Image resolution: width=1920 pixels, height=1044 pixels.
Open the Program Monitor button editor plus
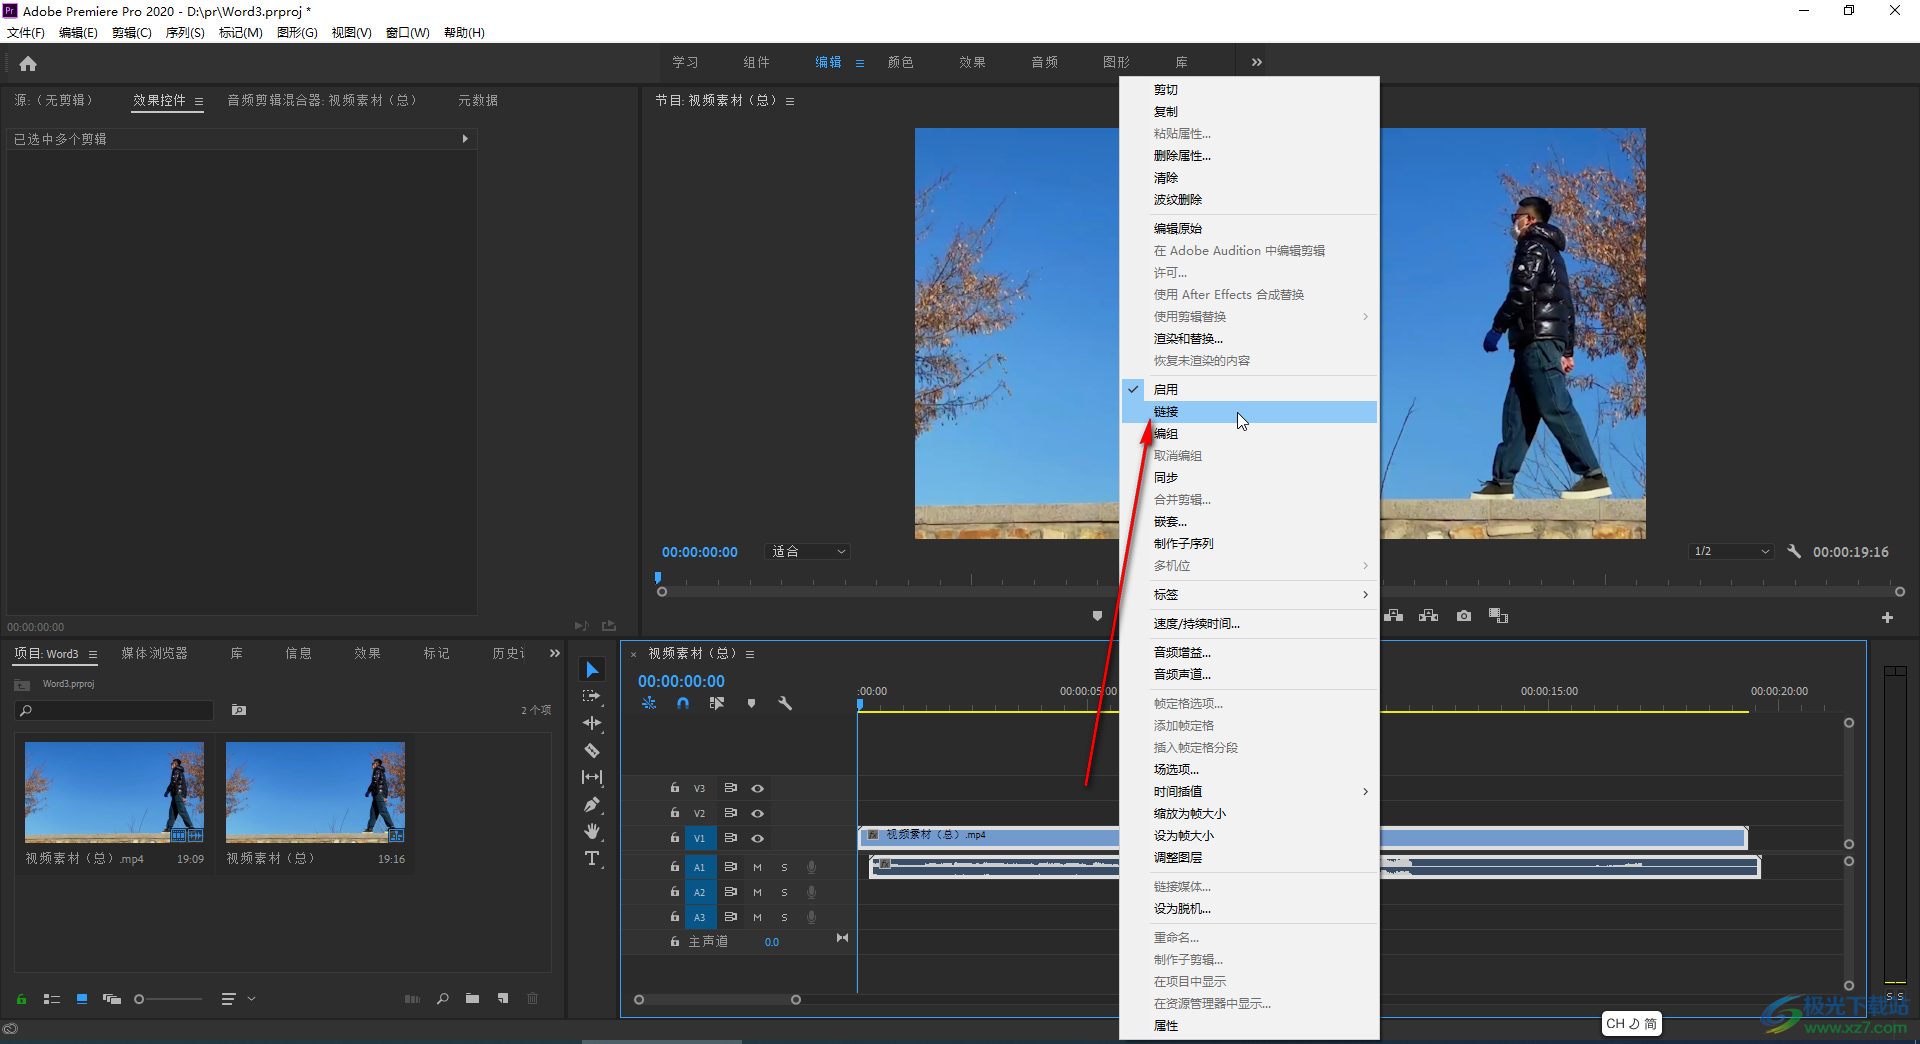(1887, 617)
